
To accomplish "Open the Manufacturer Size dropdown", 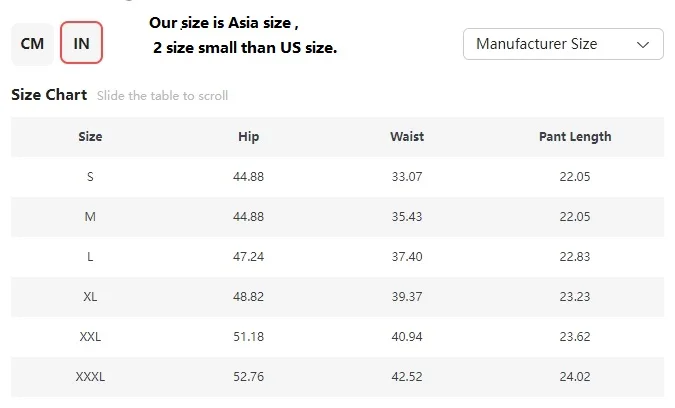I will point(563,44).
